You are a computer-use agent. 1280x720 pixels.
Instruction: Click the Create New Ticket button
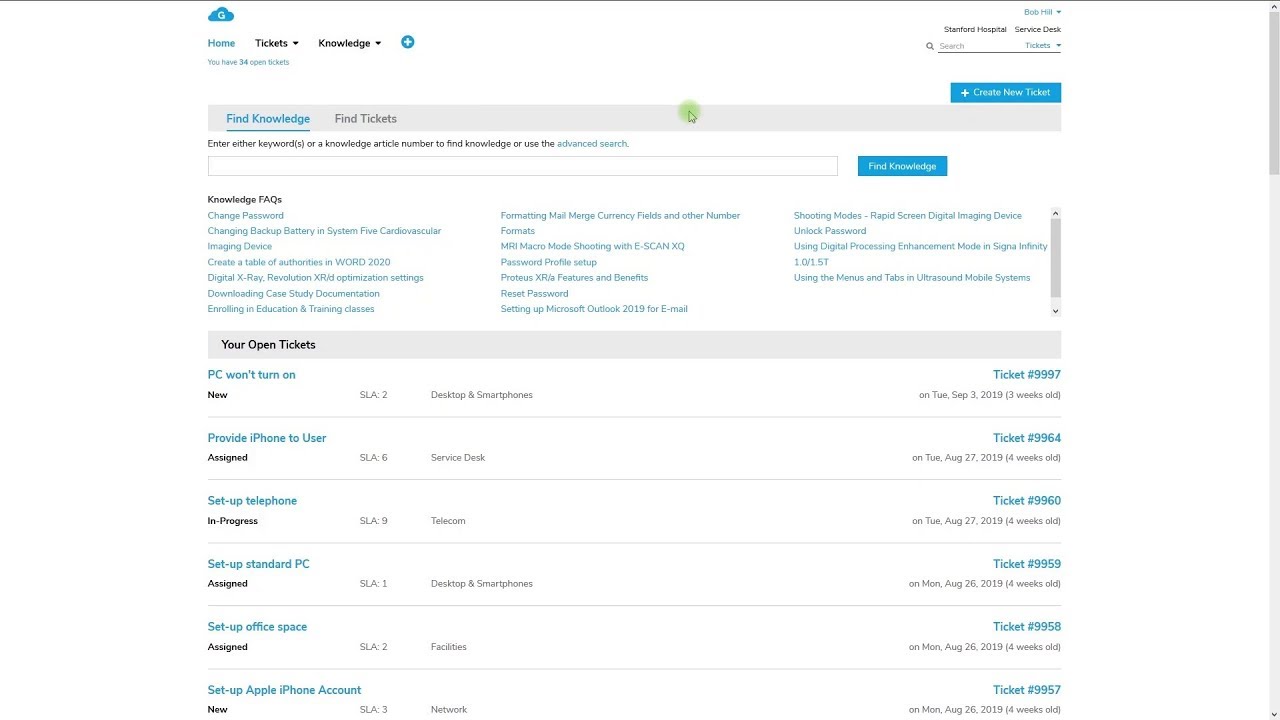[x=1005, y=92]
